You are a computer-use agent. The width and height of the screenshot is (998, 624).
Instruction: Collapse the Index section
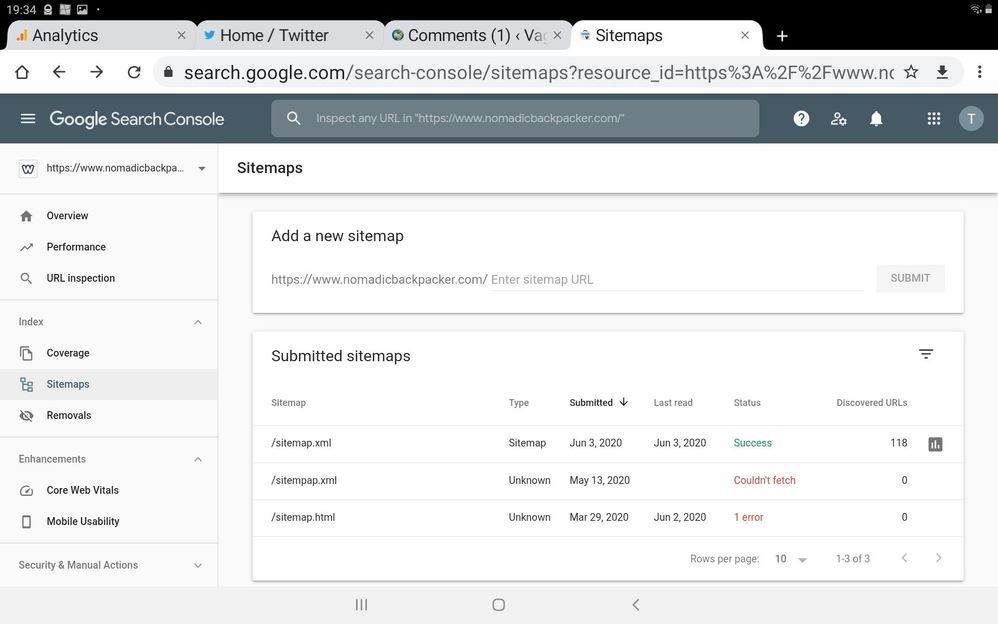pos(197,322)
